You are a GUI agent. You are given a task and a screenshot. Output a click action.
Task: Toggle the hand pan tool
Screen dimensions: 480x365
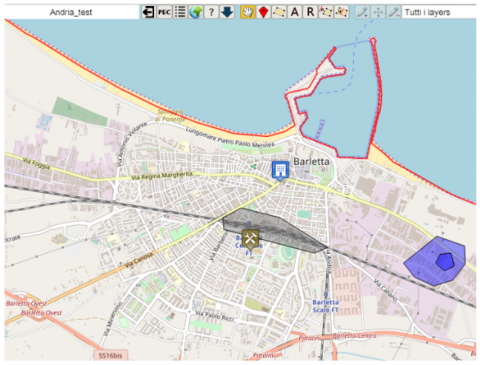[x=248, y=12]
